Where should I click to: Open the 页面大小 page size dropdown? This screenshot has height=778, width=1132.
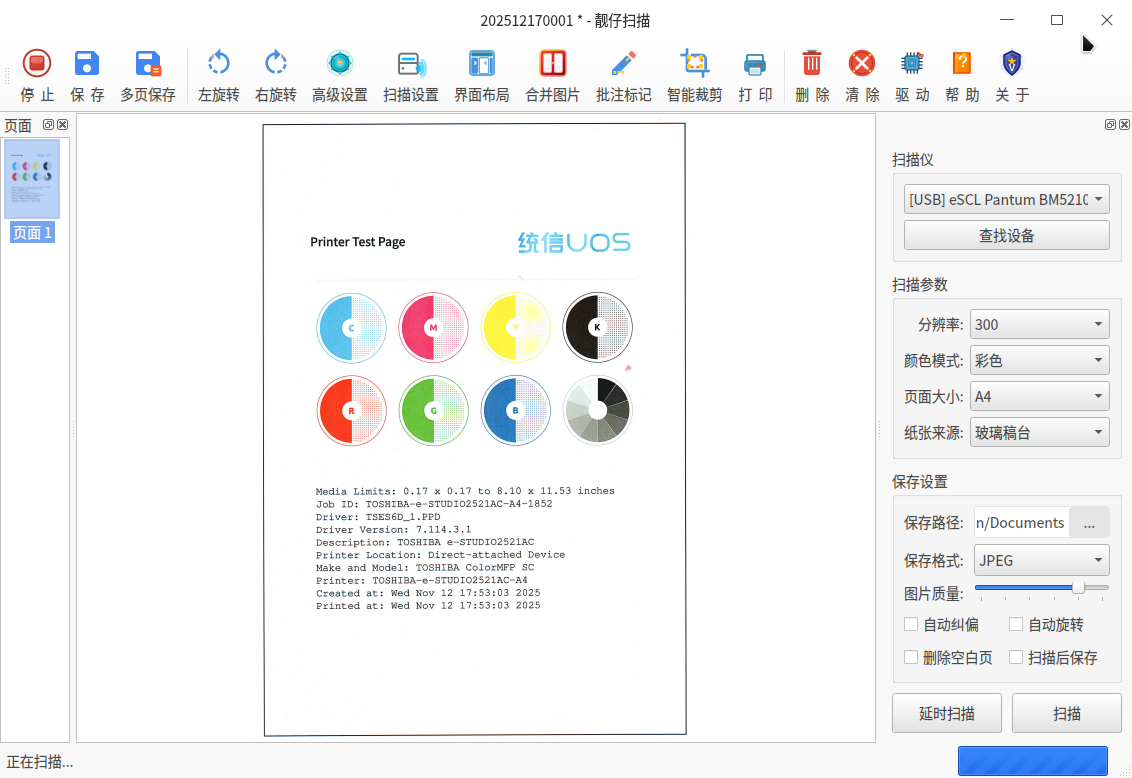click(x=1040, y=396)
